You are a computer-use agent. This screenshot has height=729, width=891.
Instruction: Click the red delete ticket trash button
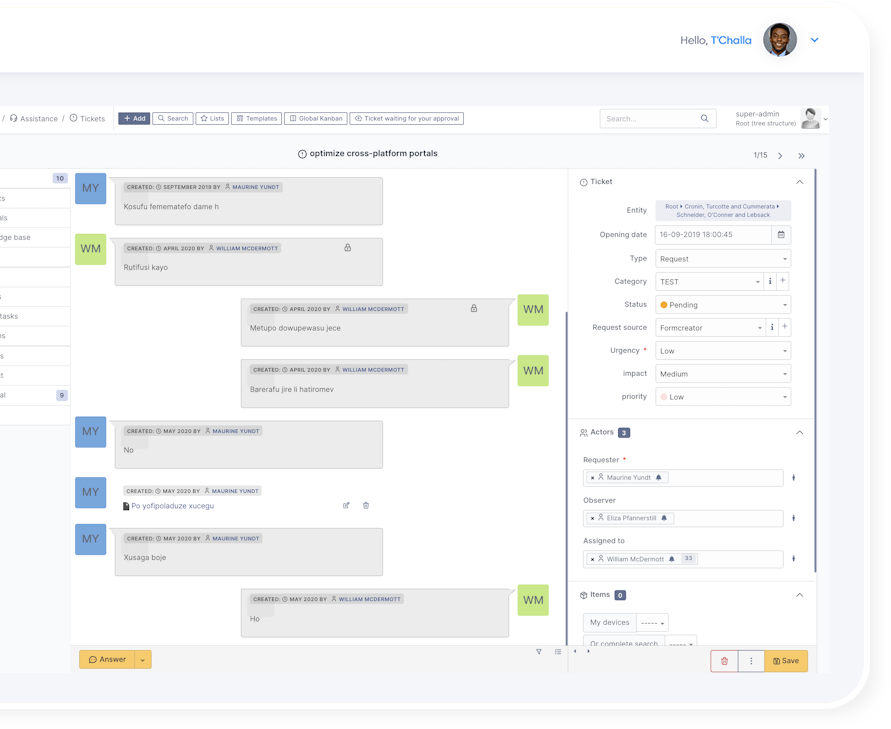coord(725,661)
